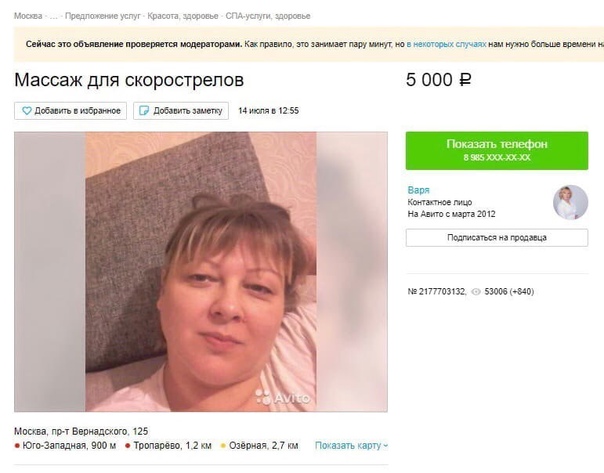Open СПА-услуги, здоровье breadcrumb category
This screenshot has height=473, width=604.
(268, 16)
